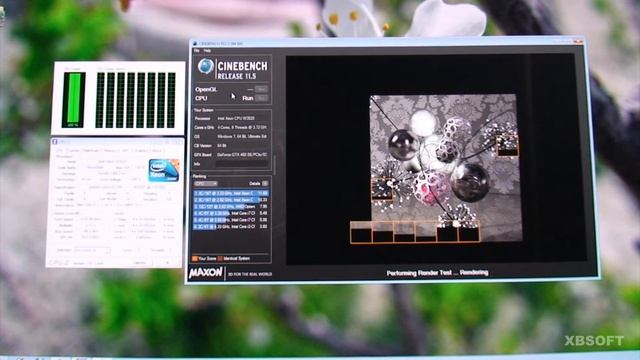Click the Intel Xeon logo in CPU-Z

(x=164, y=170)
